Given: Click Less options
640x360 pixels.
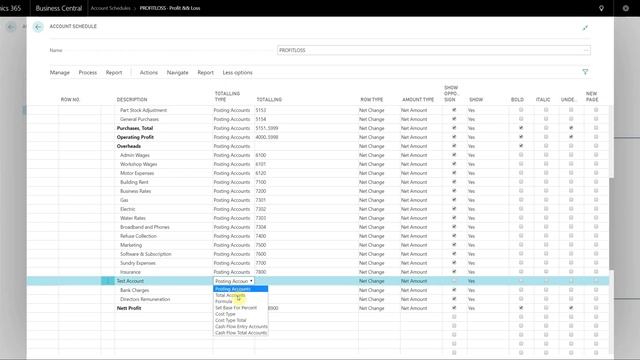Looking at the screenshot, I should [238, 72].
